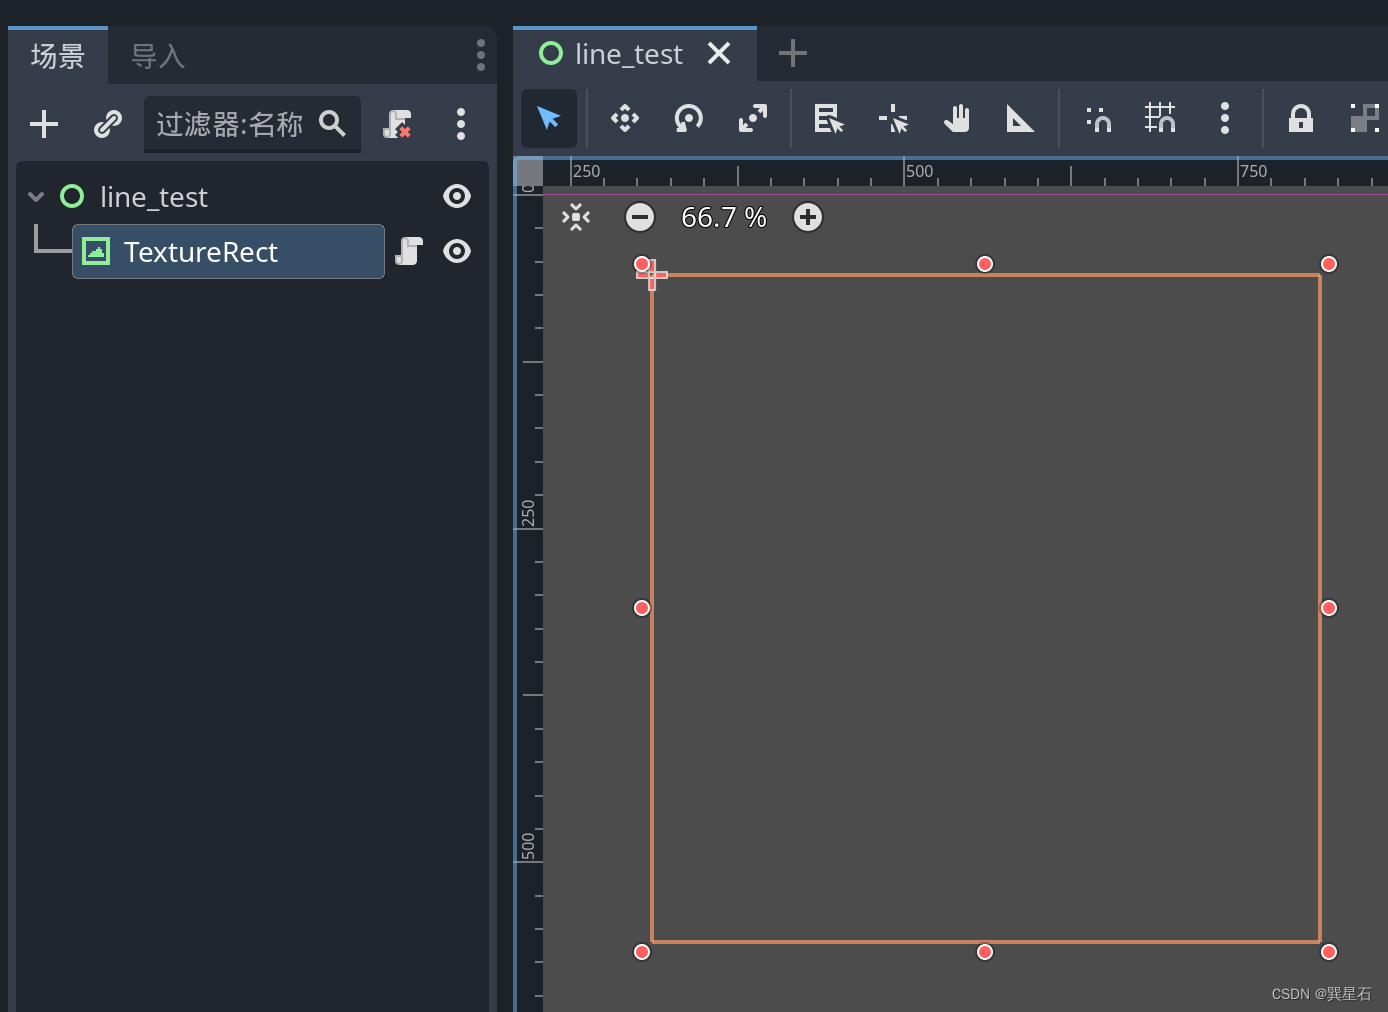1388x1012 pixels.
Task: Activate the Select mode arrow tool
Action: tap(549, 119)
